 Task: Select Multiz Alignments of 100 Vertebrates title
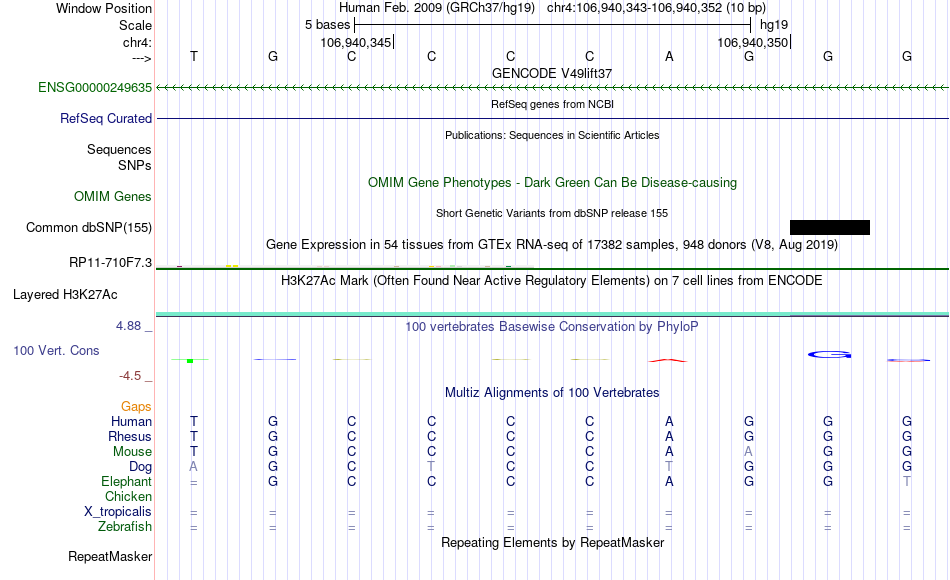click(552, 393)
